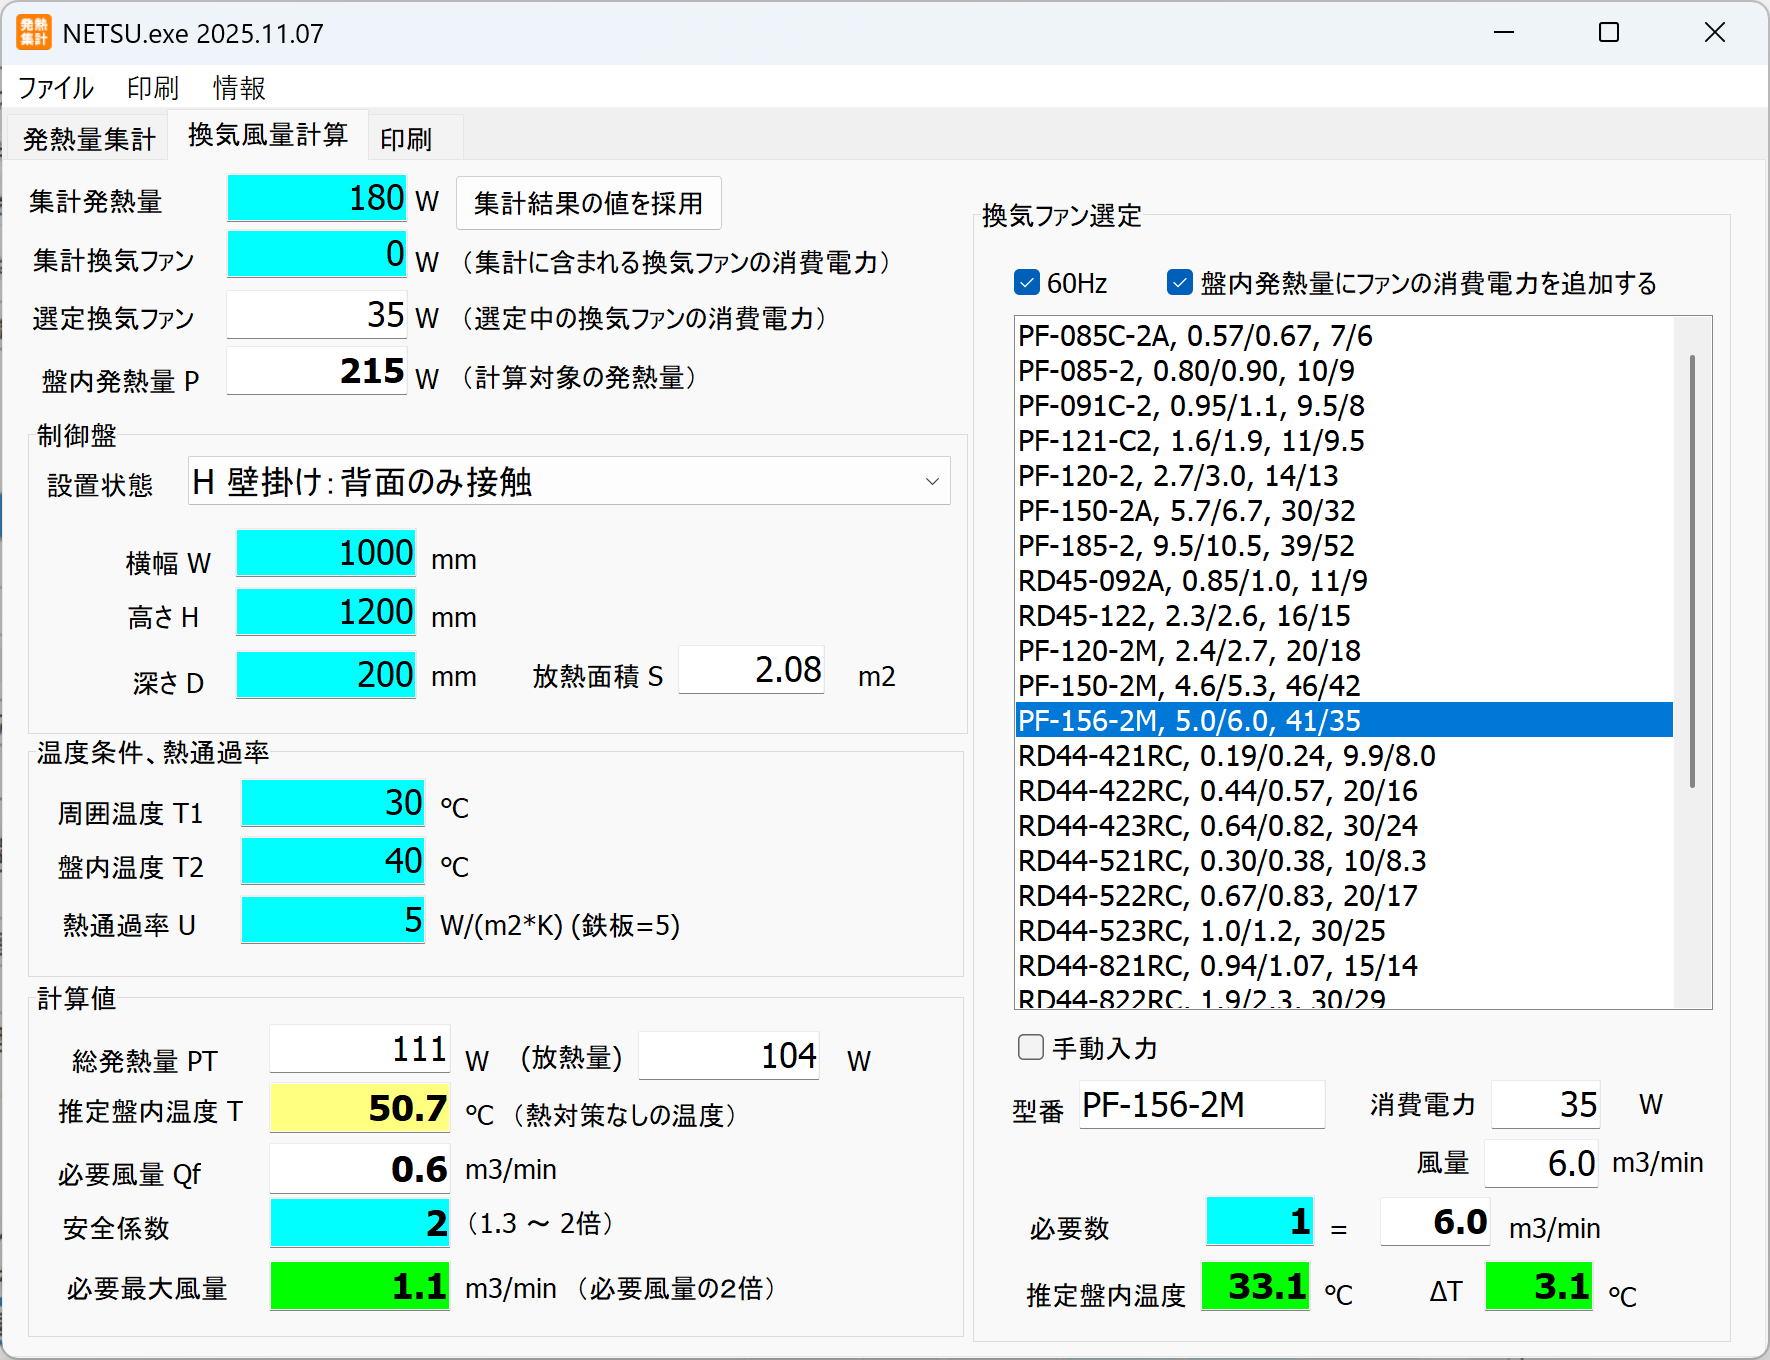Screen dimensions: 1770x1360
Task: Click the 周囲温度 T1 field
Action: click(333, 803)
